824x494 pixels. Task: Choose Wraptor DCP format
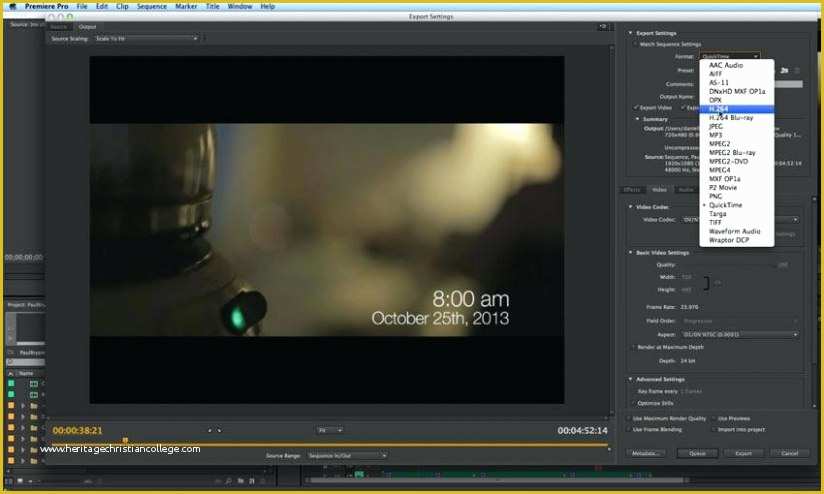(737, 240)
